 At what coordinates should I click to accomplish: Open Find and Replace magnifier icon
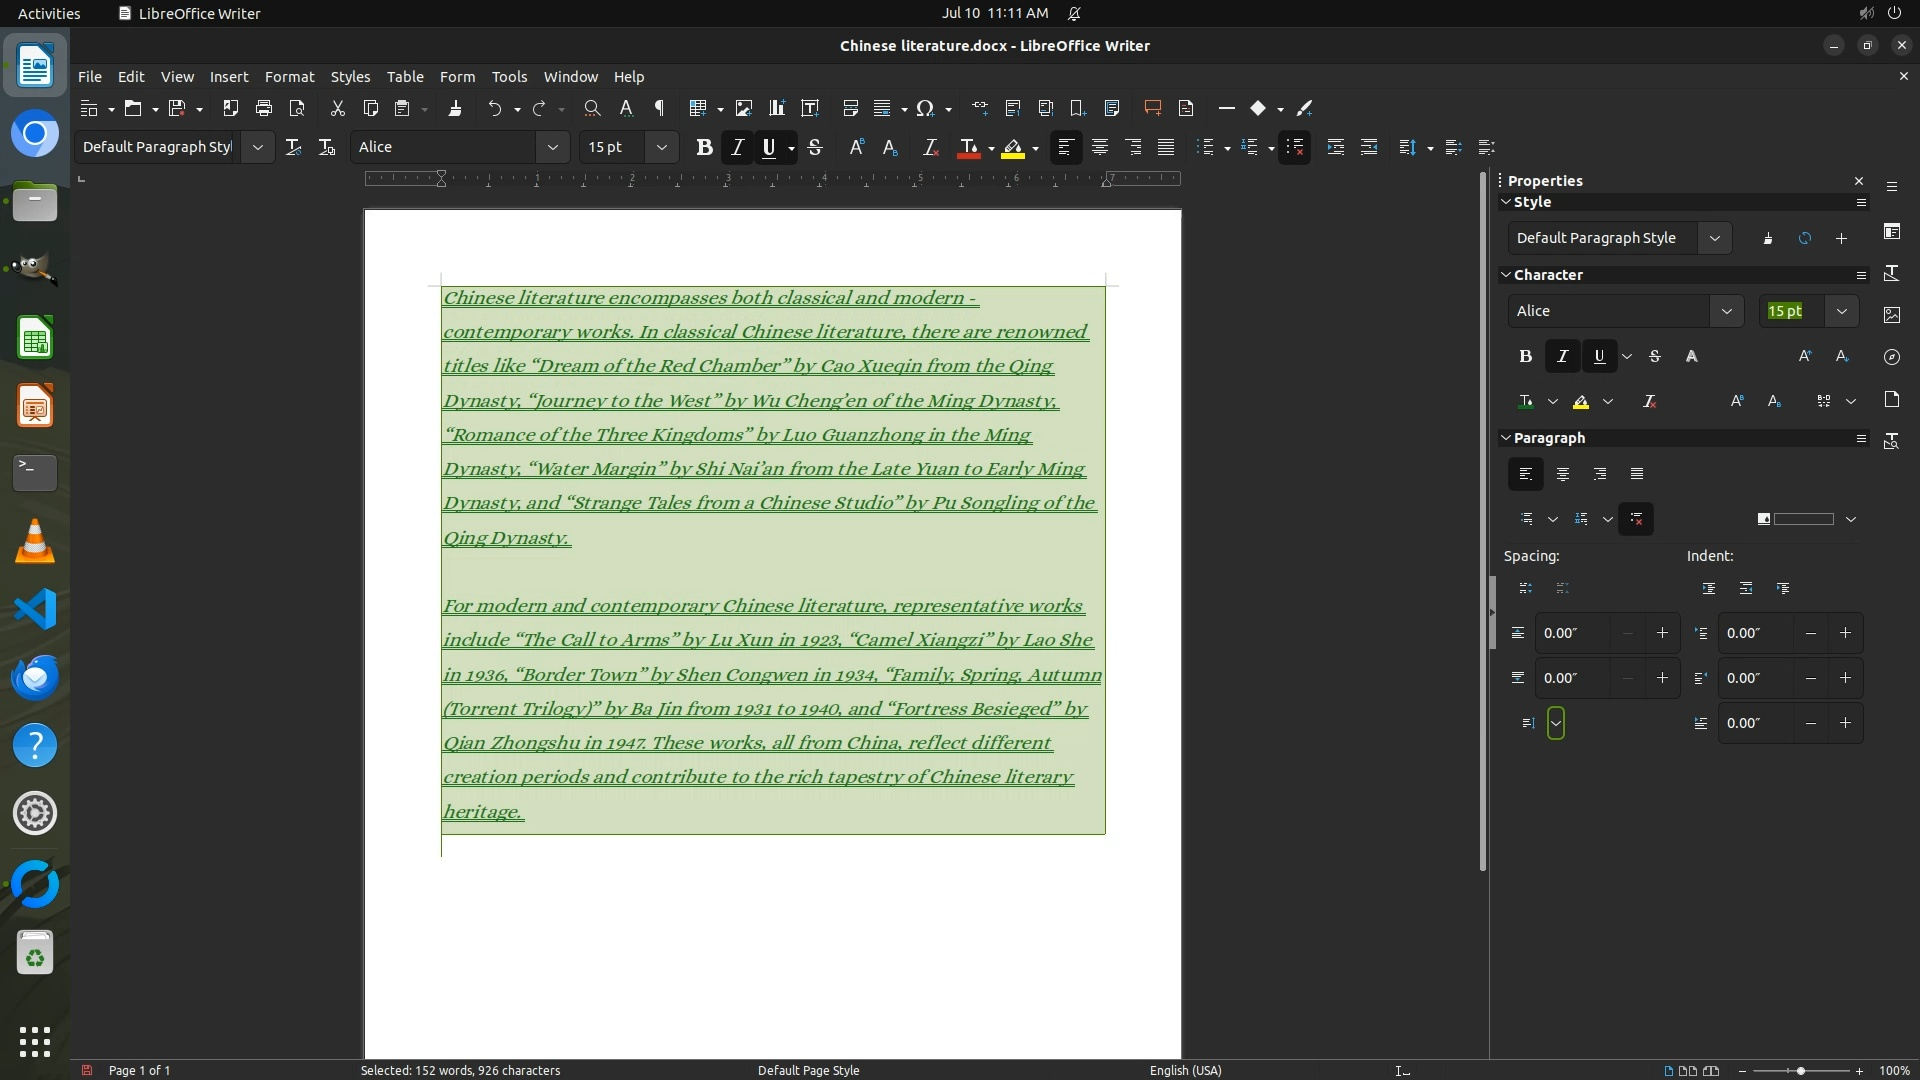[x=592, y=108]
